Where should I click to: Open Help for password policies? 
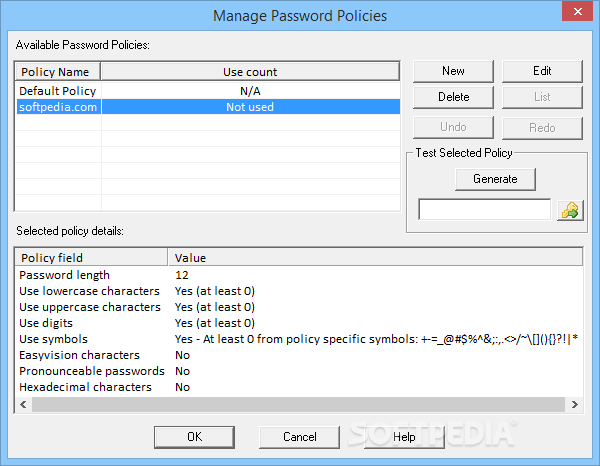coord(404,437)
